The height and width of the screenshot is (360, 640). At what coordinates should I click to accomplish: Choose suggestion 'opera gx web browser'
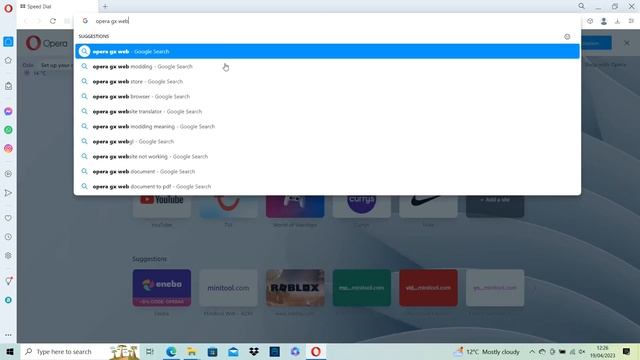click(327, 97)
